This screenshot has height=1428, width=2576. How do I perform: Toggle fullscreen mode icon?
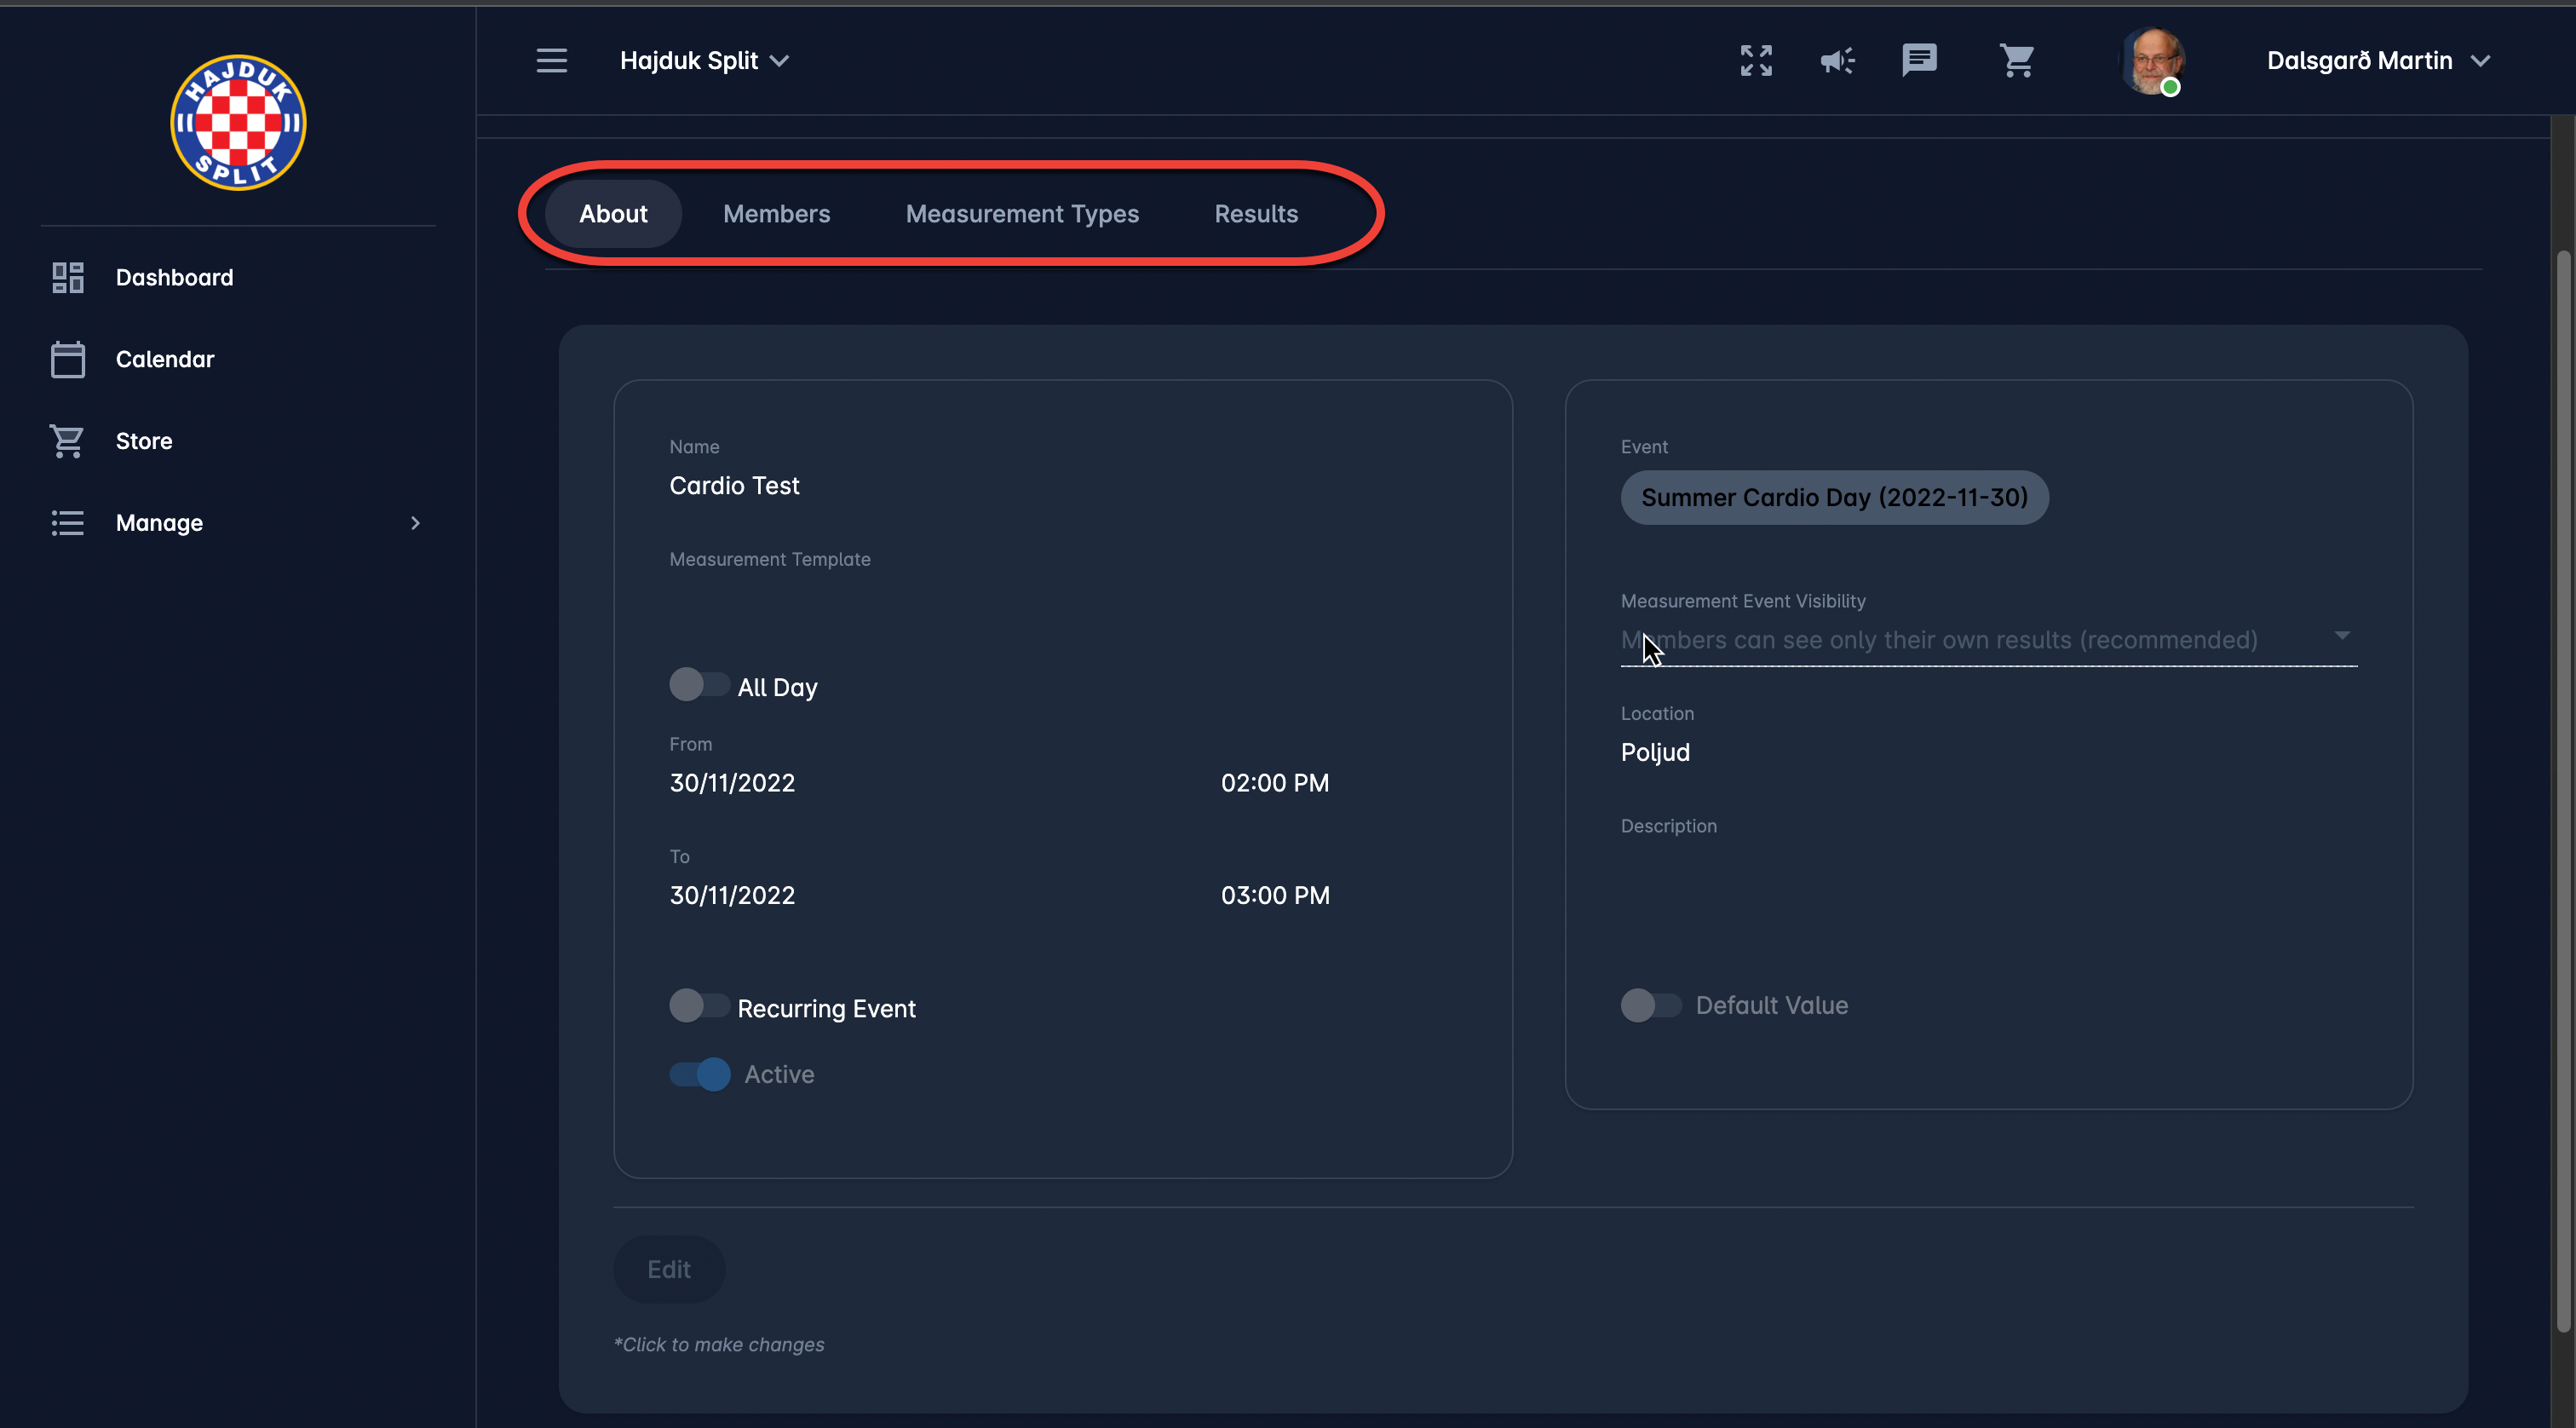coord(1756,61)
